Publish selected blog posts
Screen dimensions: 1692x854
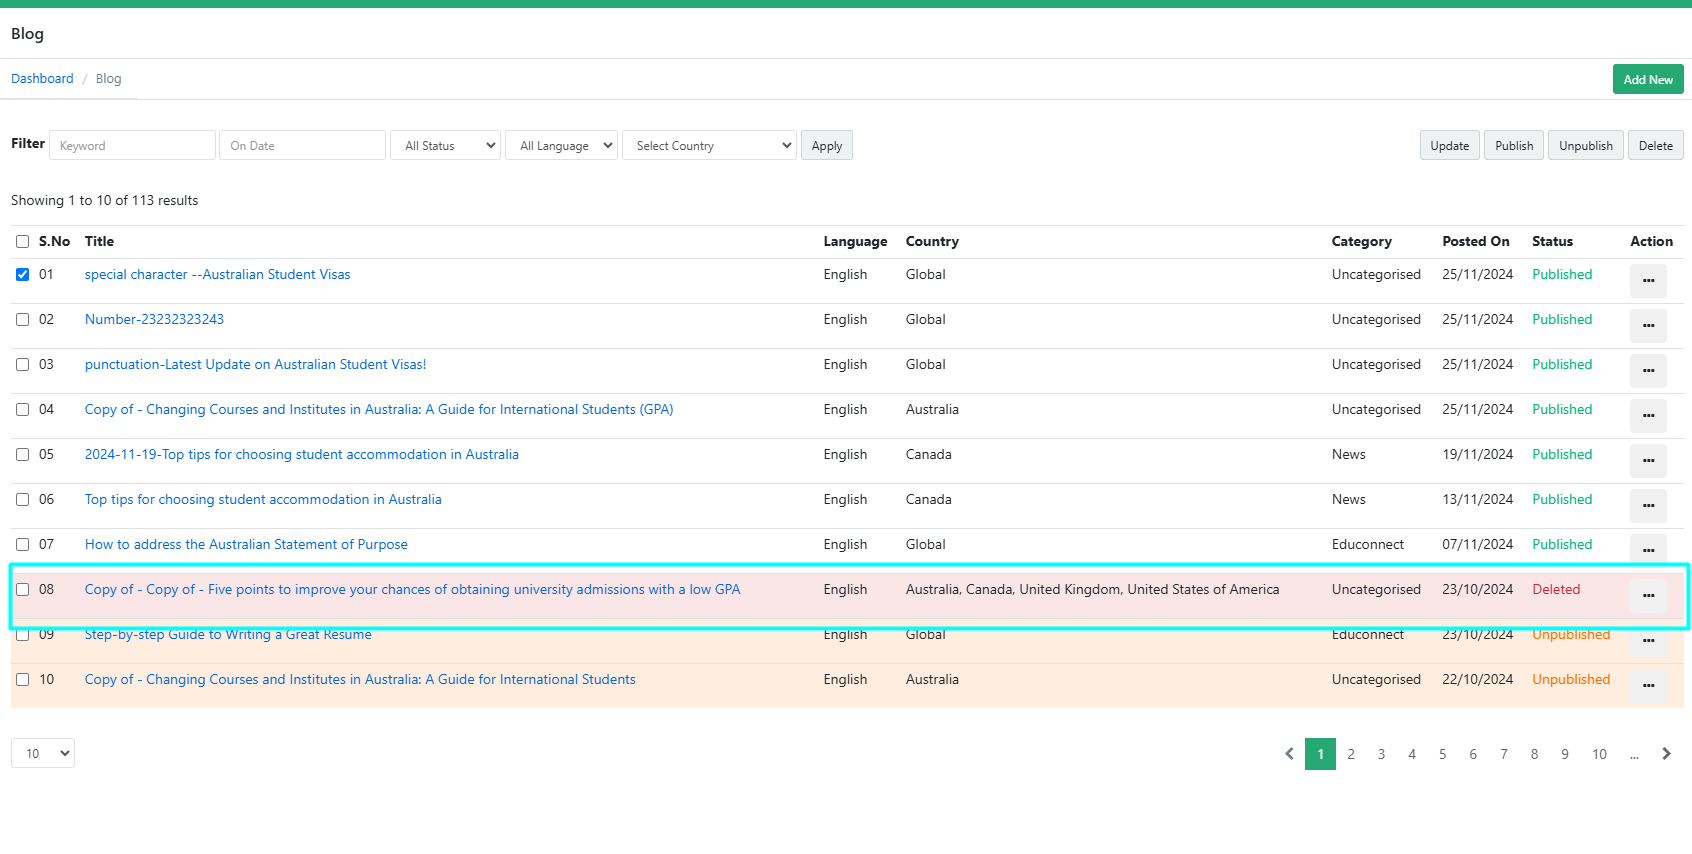point(1514,146)
